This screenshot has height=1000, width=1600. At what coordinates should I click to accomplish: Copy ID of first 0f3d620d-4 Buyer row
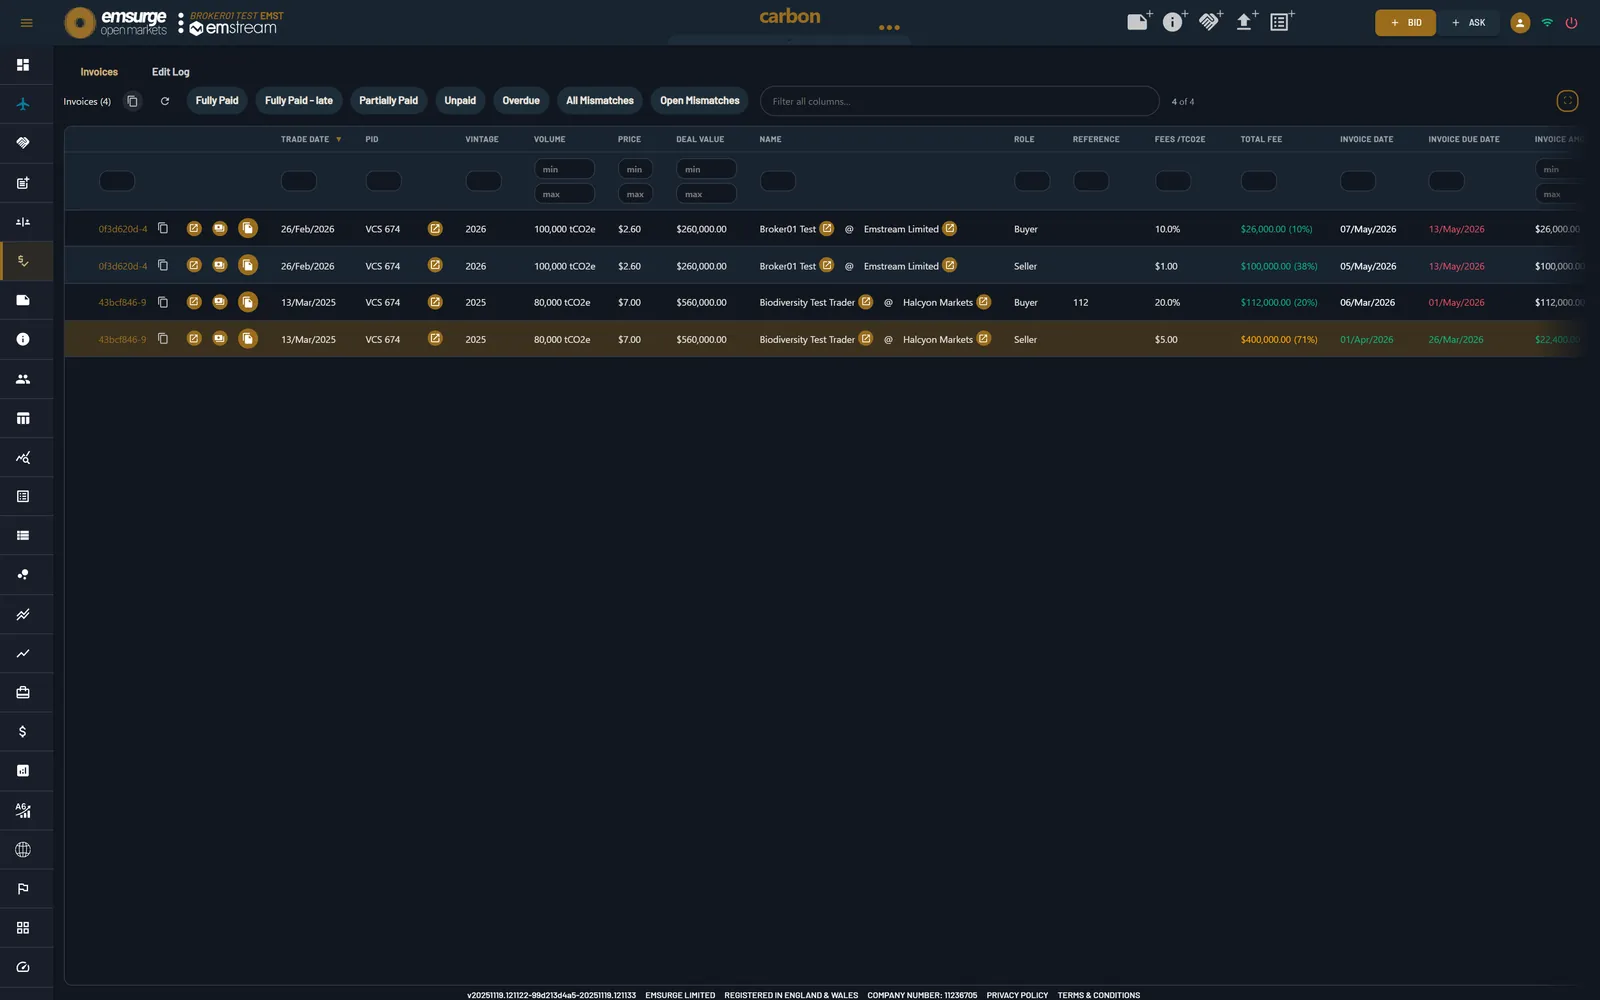pos(163,229)
